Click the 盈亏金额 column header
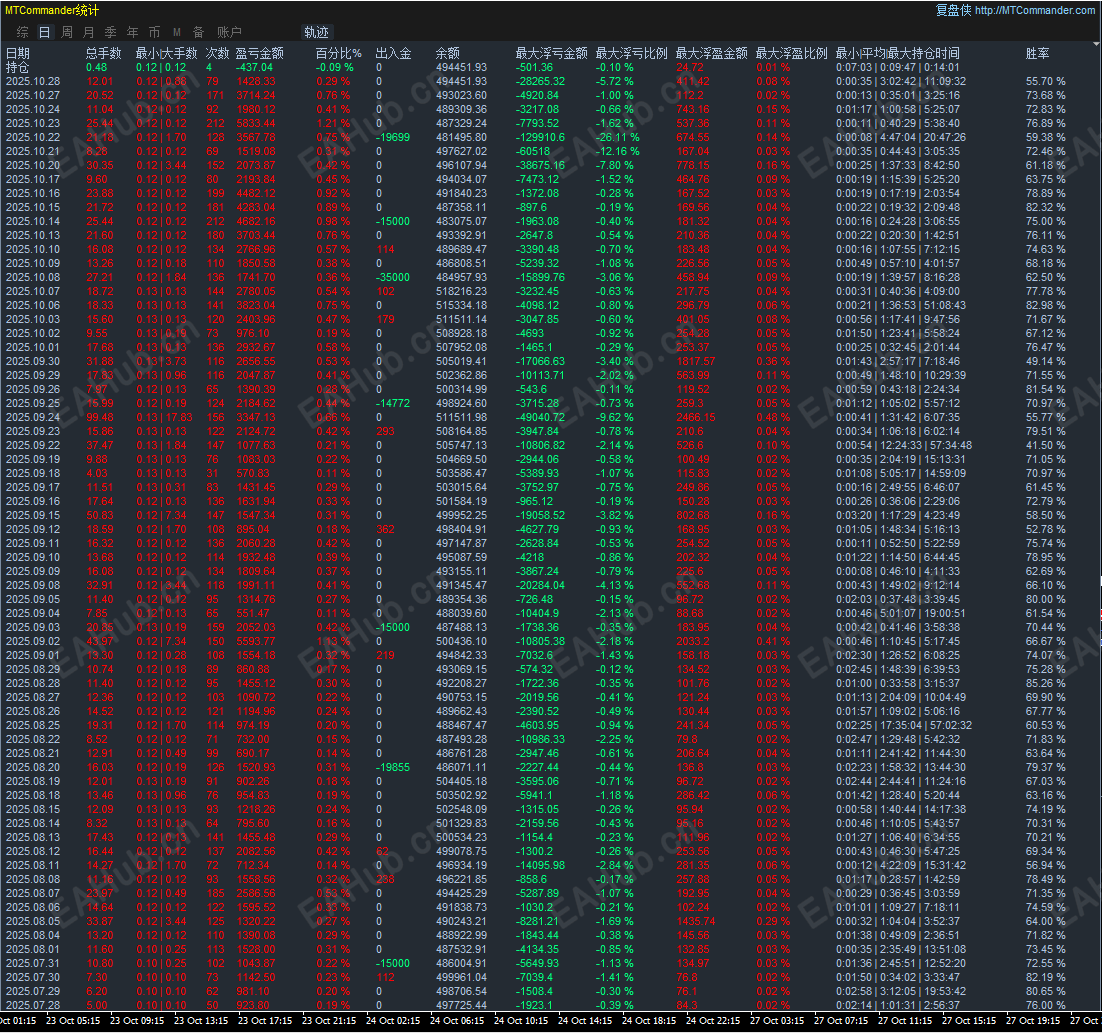Image resolution: width=1102 pixels, height=1034 pixels. click(x=259, y=53)
